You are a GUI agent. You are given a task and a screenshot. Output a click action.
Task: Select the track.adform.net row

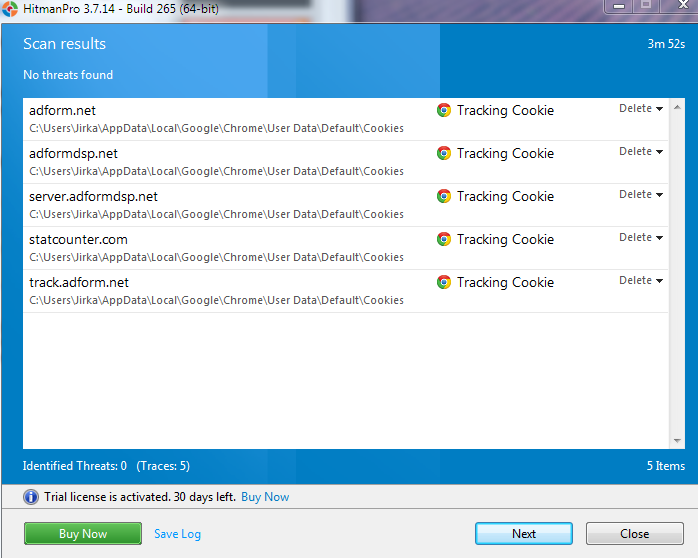(345, 291)
